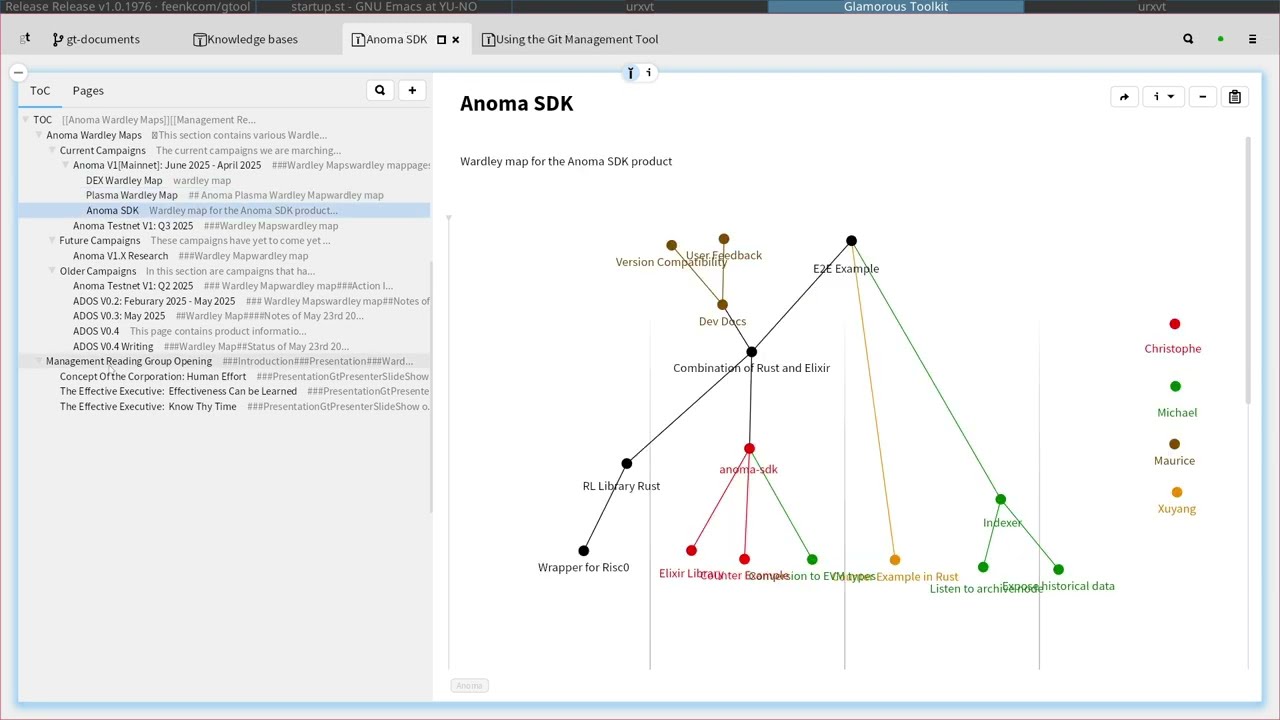Collapse the Anoma Wardley Maps node

[38, 135]
